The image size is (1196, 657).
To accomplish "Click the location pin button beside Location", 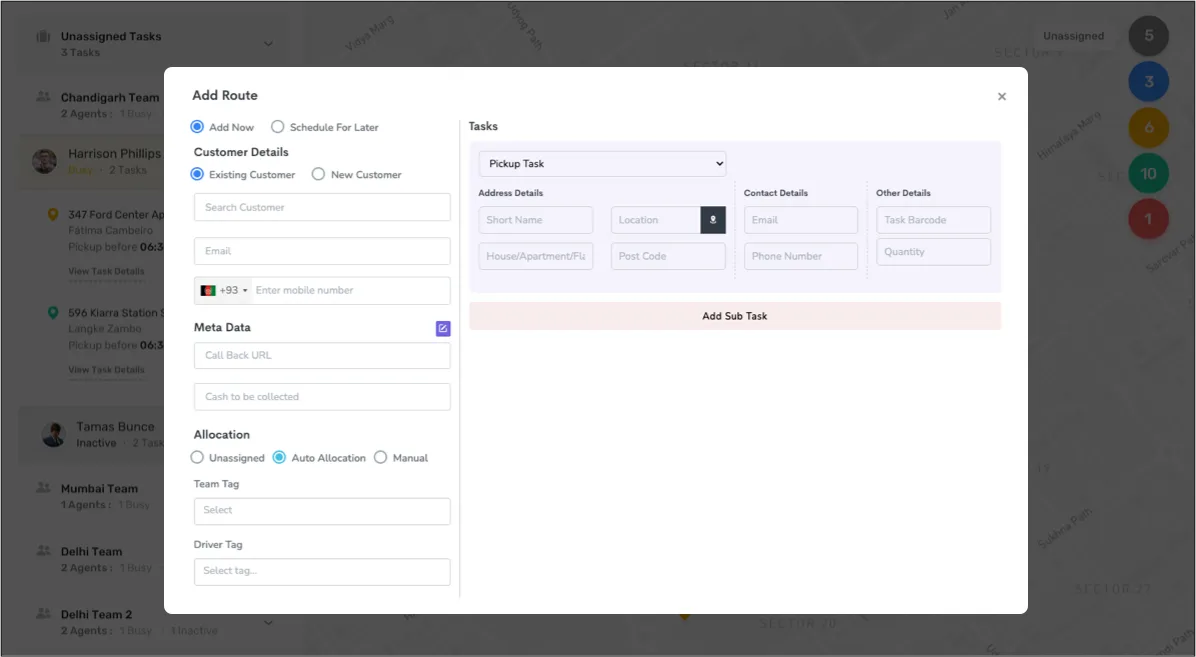I will (713, 220).
